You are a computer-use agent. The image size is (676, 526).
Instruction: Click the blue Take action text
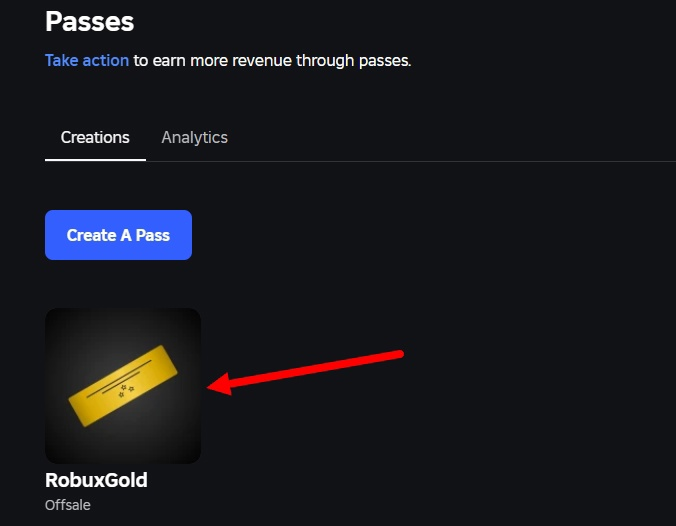pos(87,60)
